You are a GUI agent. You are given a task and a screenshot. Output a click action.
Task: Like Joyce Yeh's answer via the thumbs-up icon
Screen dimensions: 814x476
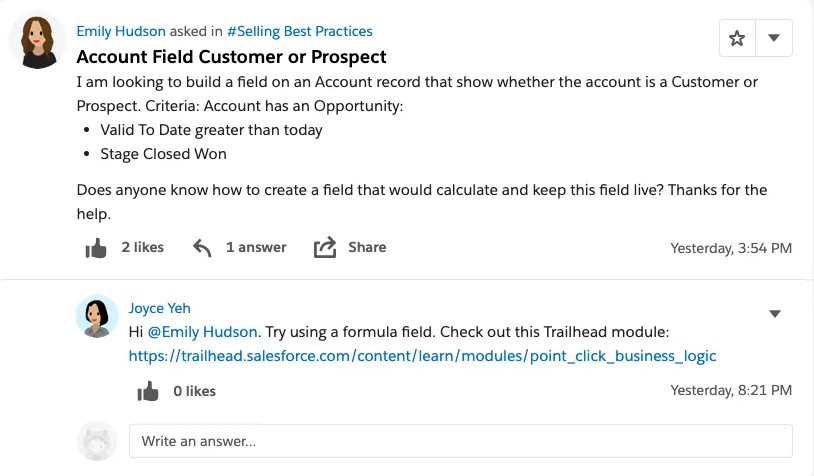click(148, 391)
